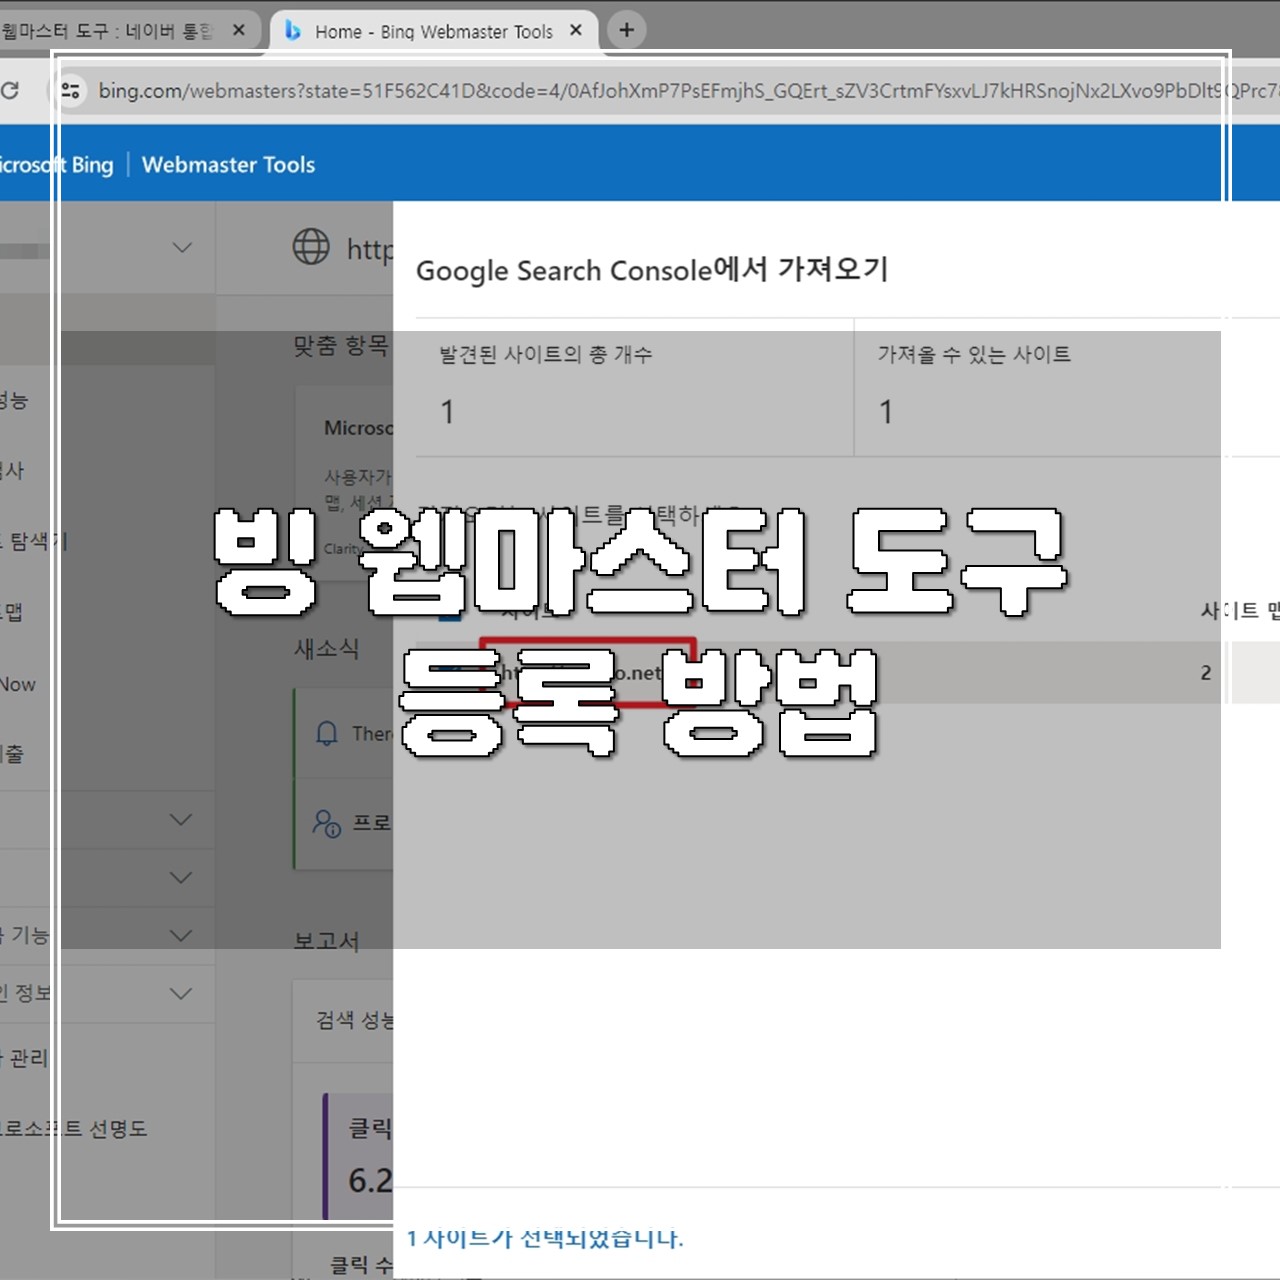The width and height of the screenshot is (1280, 1280).
Task: Open the 탐색기 sidebar item
Action: click(34, 541)
